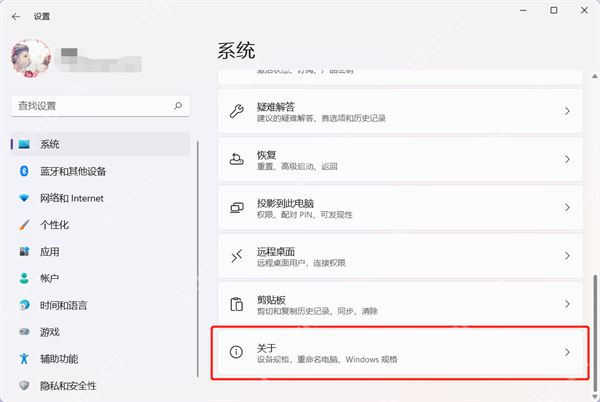Click the apps icon next to 应用

tap(24, 251)
